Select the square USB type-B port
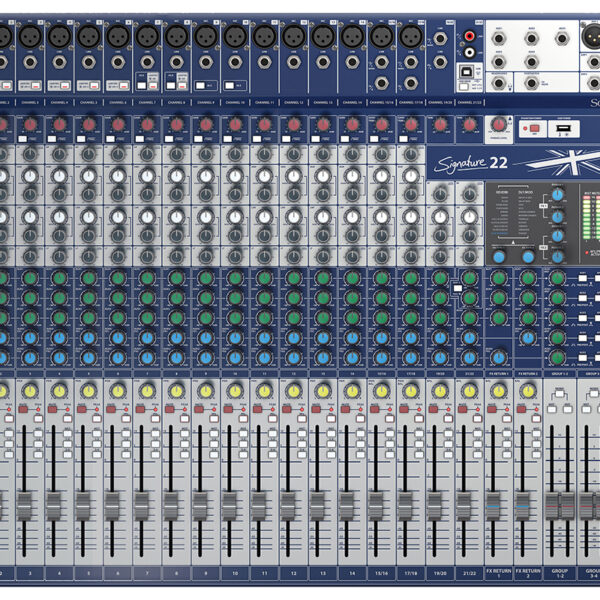Image resolution: width=600 pixels, height=600 pixels. pos(468,72)
